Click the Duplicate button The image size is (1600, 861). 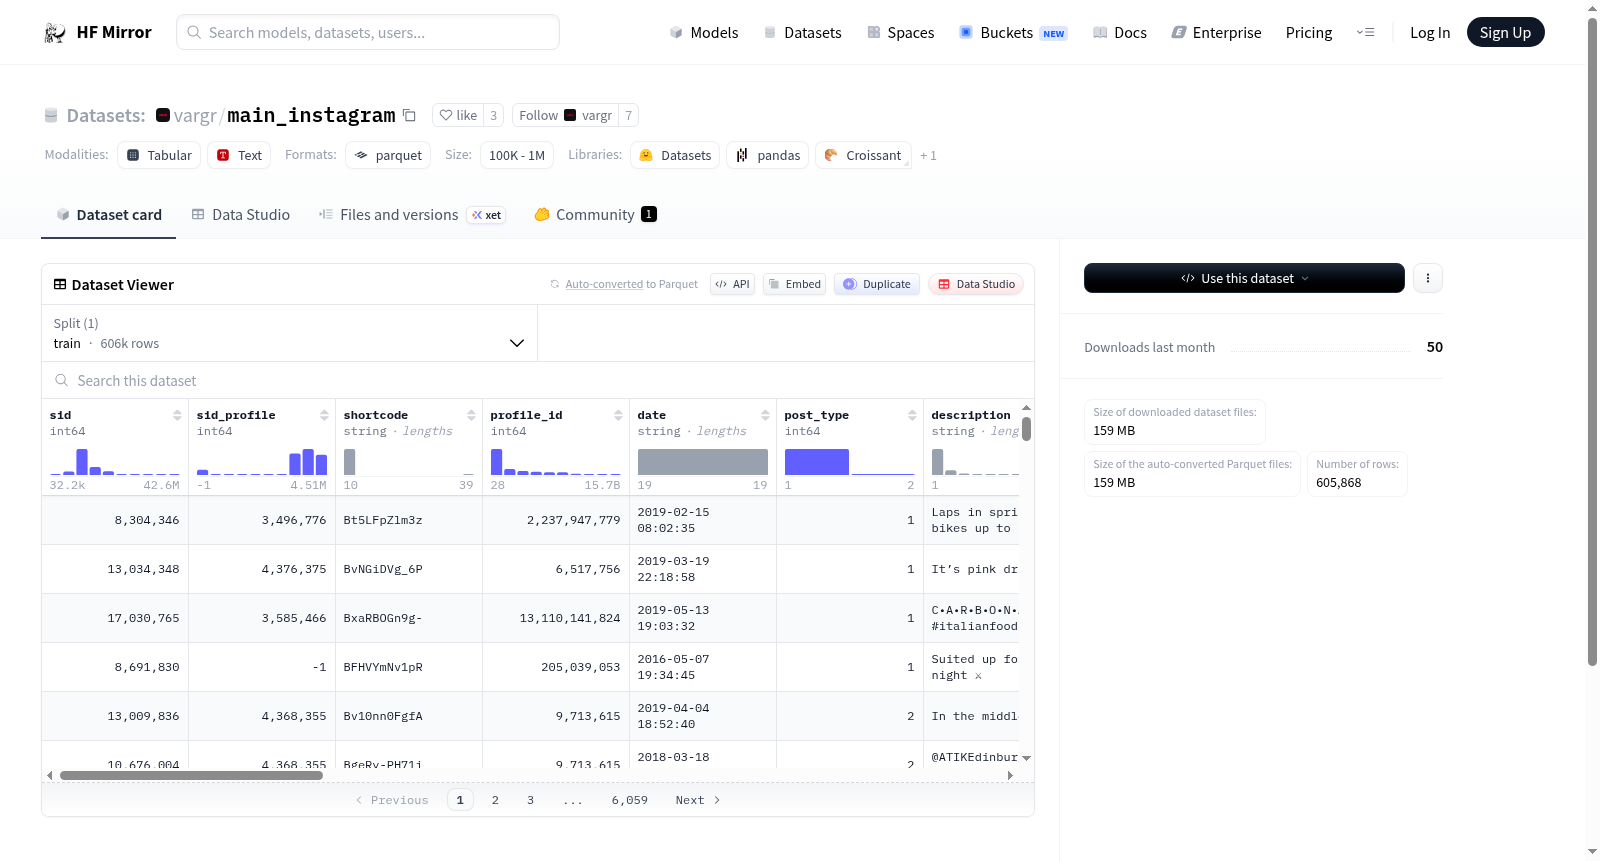coord(877,284)
